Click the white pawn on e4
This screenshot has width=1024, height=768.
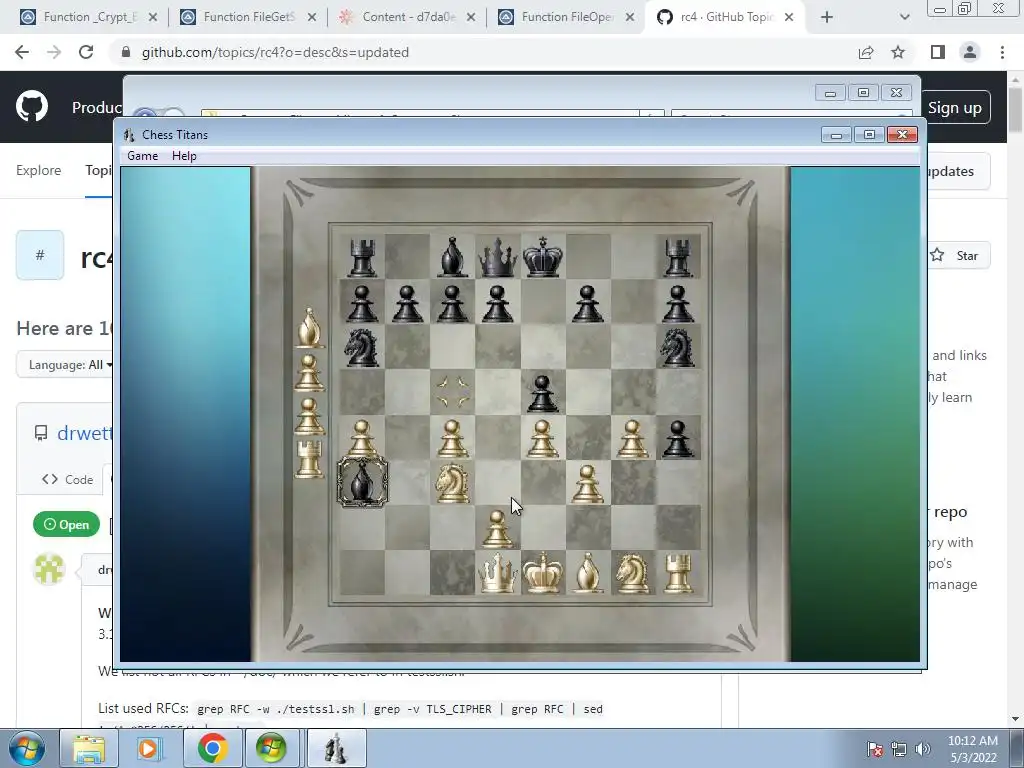tap(543, 438)
